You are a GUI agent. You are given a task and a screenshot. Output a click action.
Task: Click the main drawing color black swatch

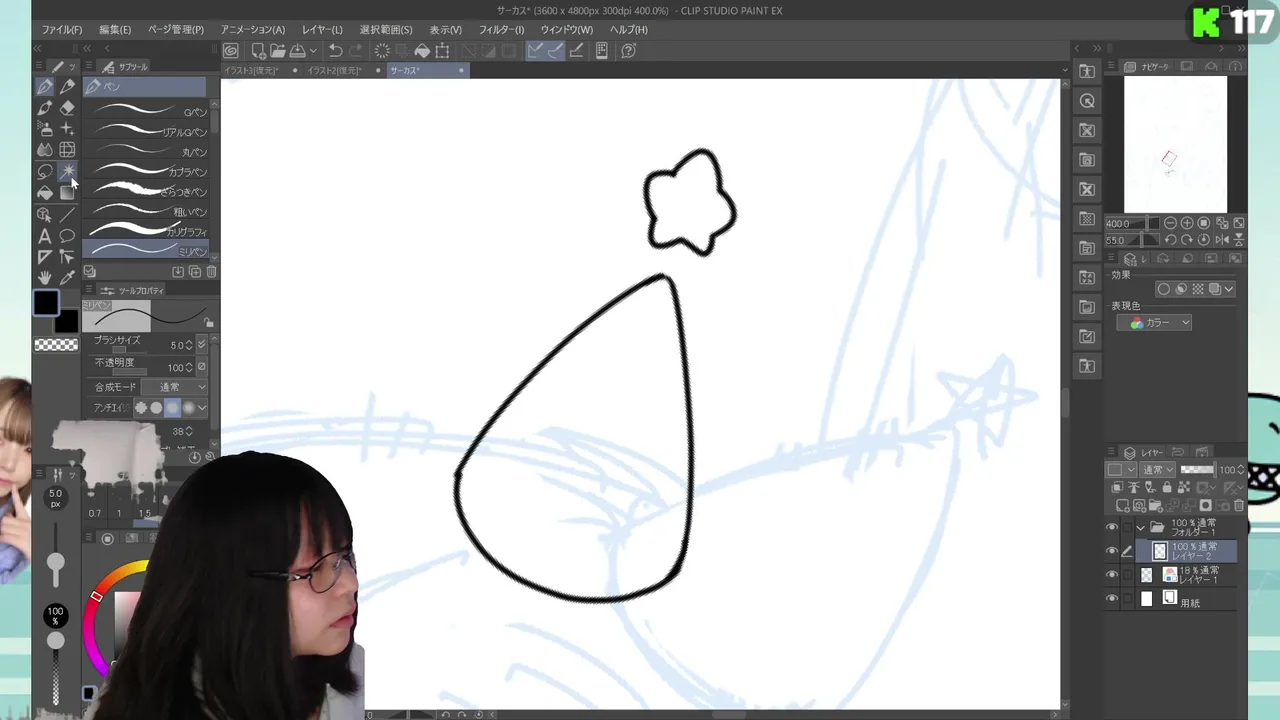pos(46,303)
